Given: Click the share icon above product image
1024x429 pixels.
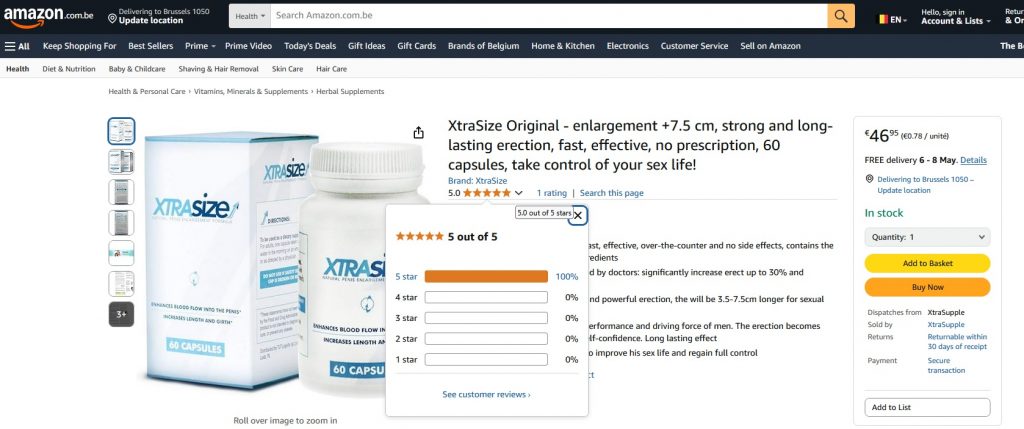Looking at the screenshot, I should tap(419, 133).
